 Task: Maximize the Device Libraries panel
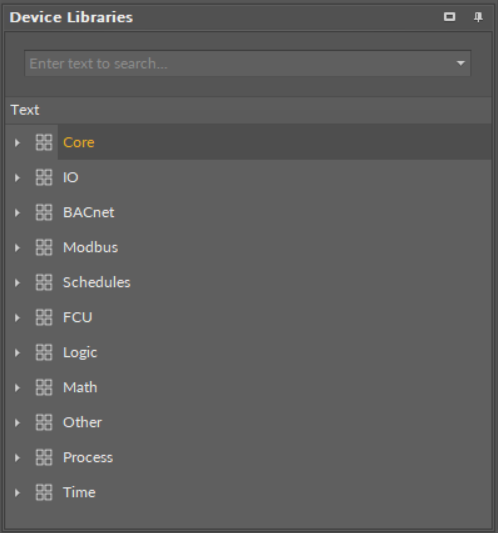click(449, 17)
